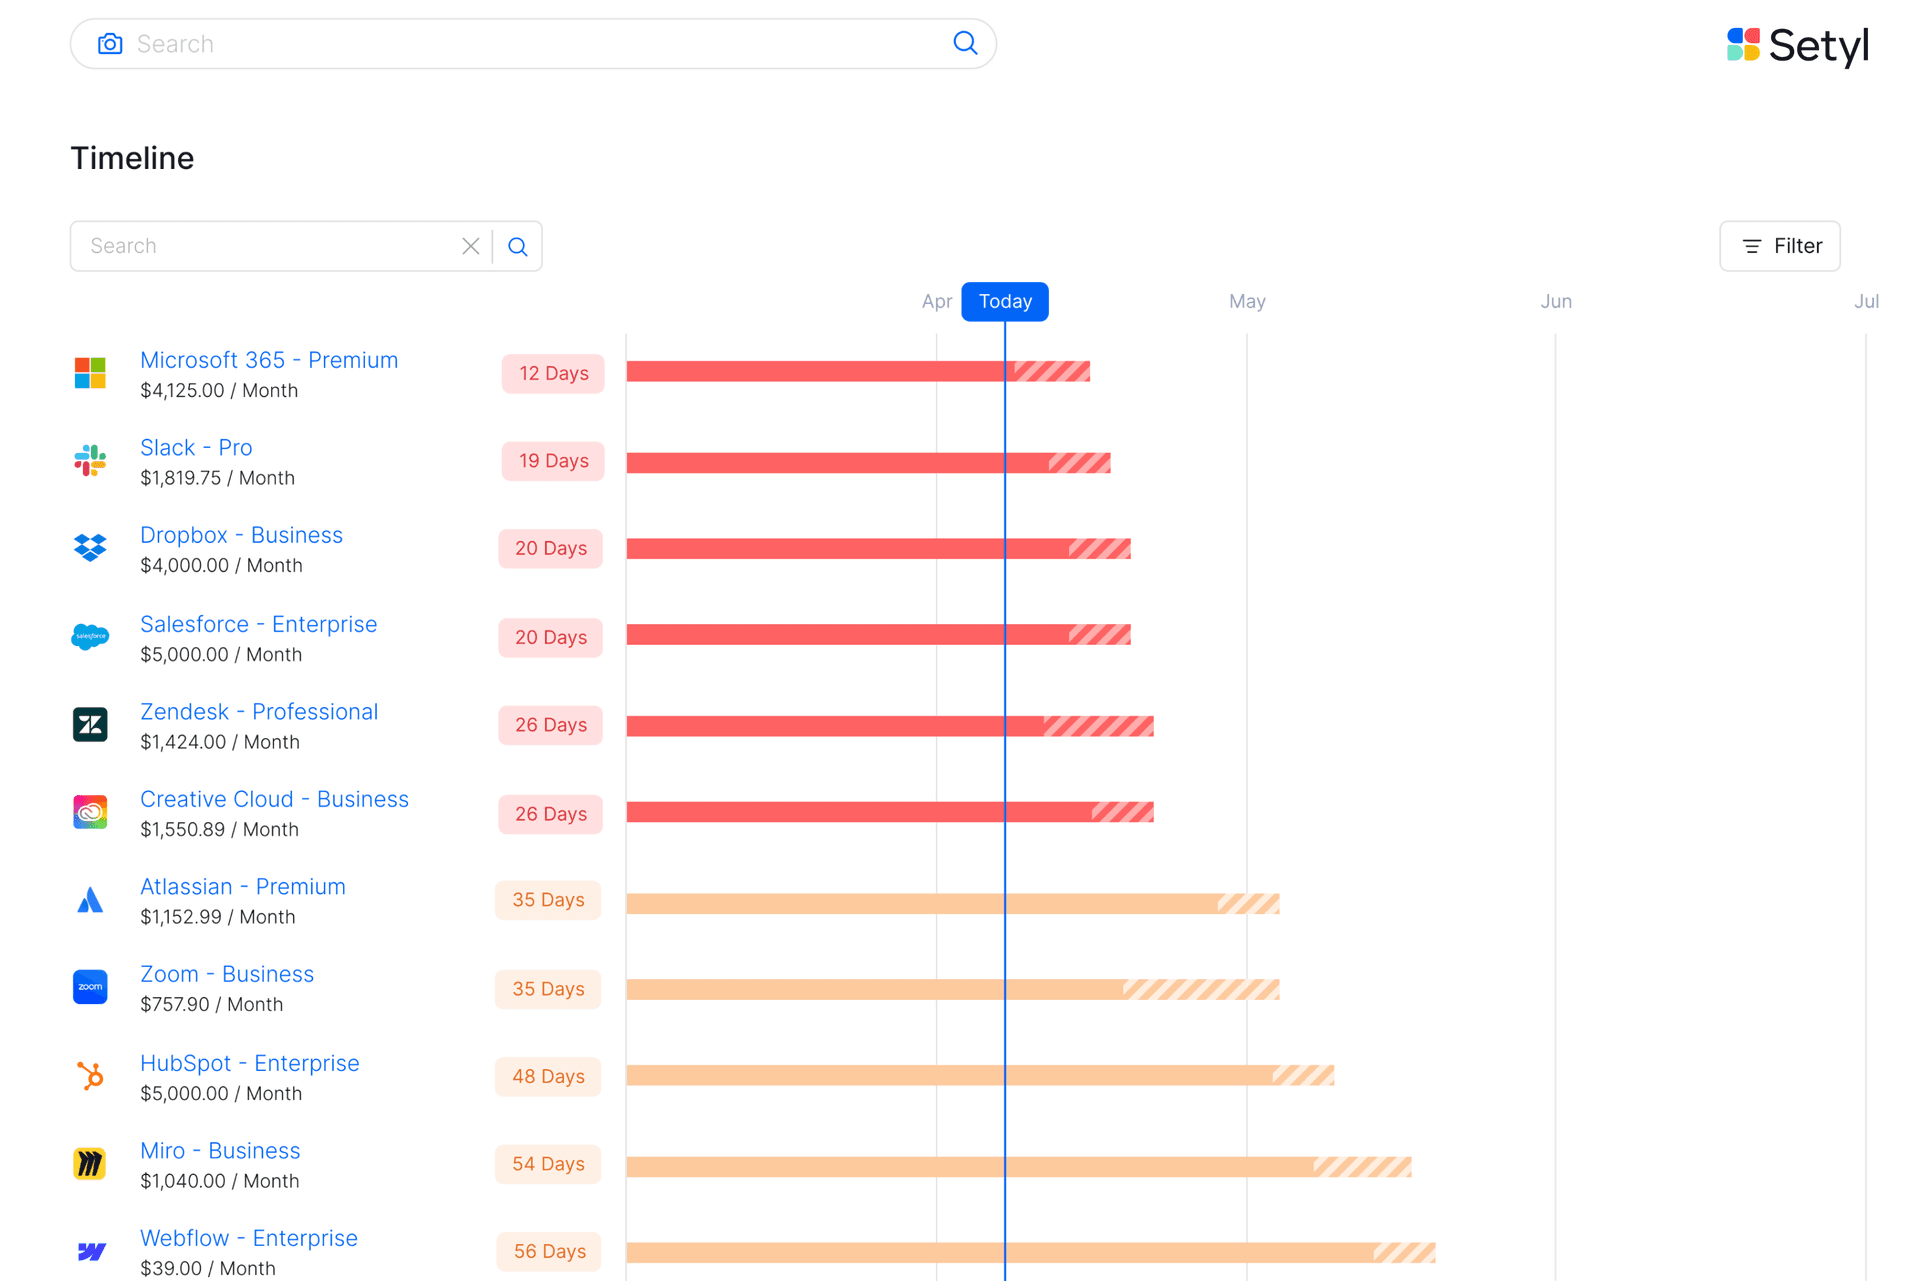Click the $1,424.00 / Month price text
The height and width of the screenshot is (1281, 1920).
pyautogui.click(x=220, y=742)
